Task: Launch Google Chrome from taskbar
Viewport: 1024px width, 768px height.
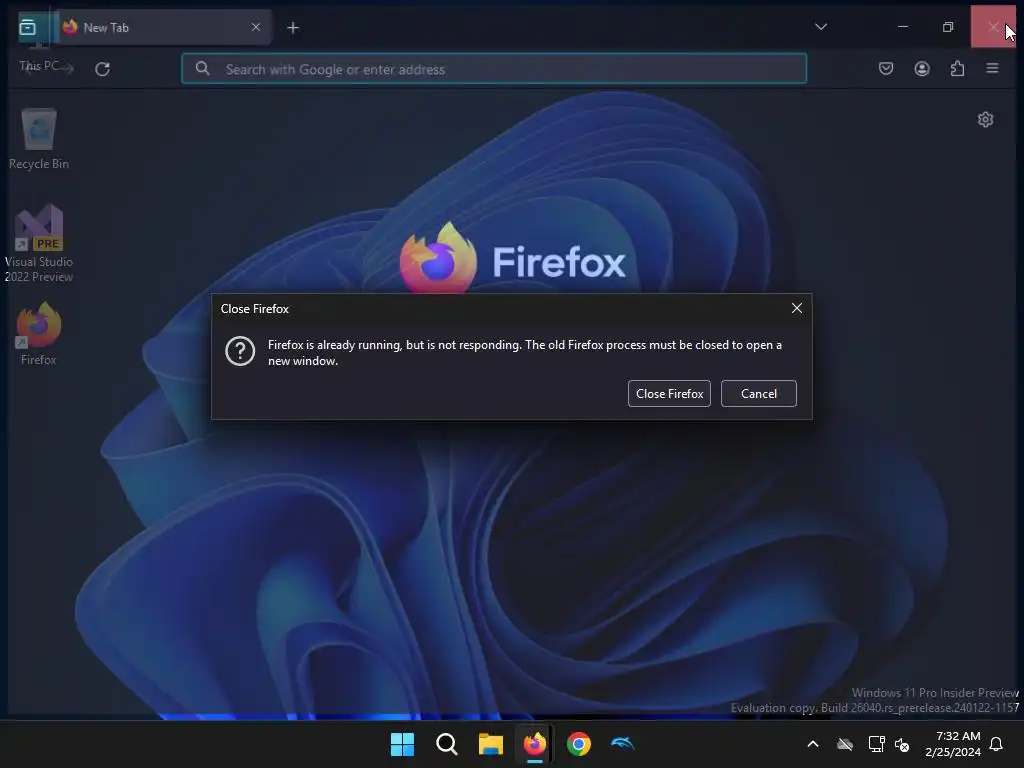Action: [579, 744]
